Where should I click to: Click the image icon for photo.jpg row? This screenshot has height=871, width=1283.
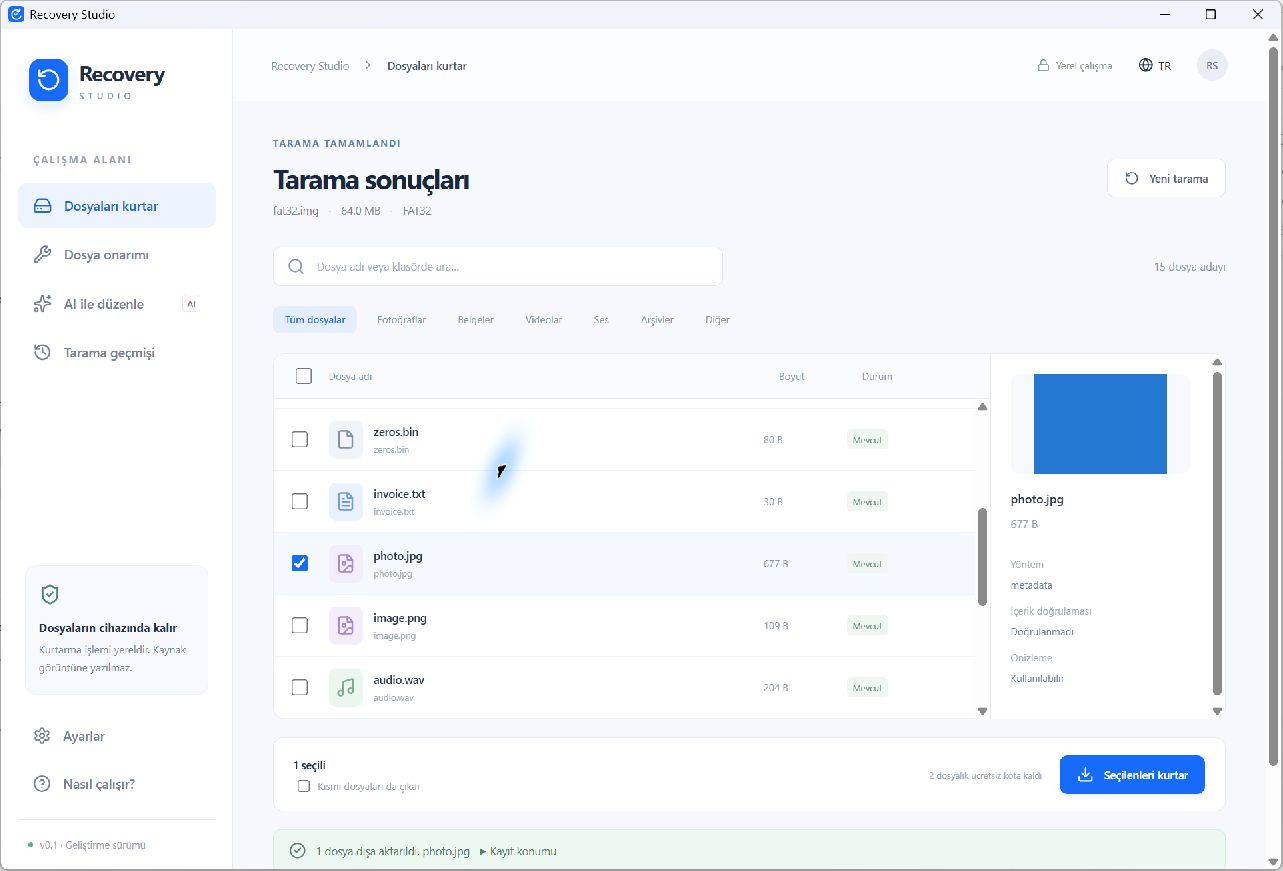346,564
